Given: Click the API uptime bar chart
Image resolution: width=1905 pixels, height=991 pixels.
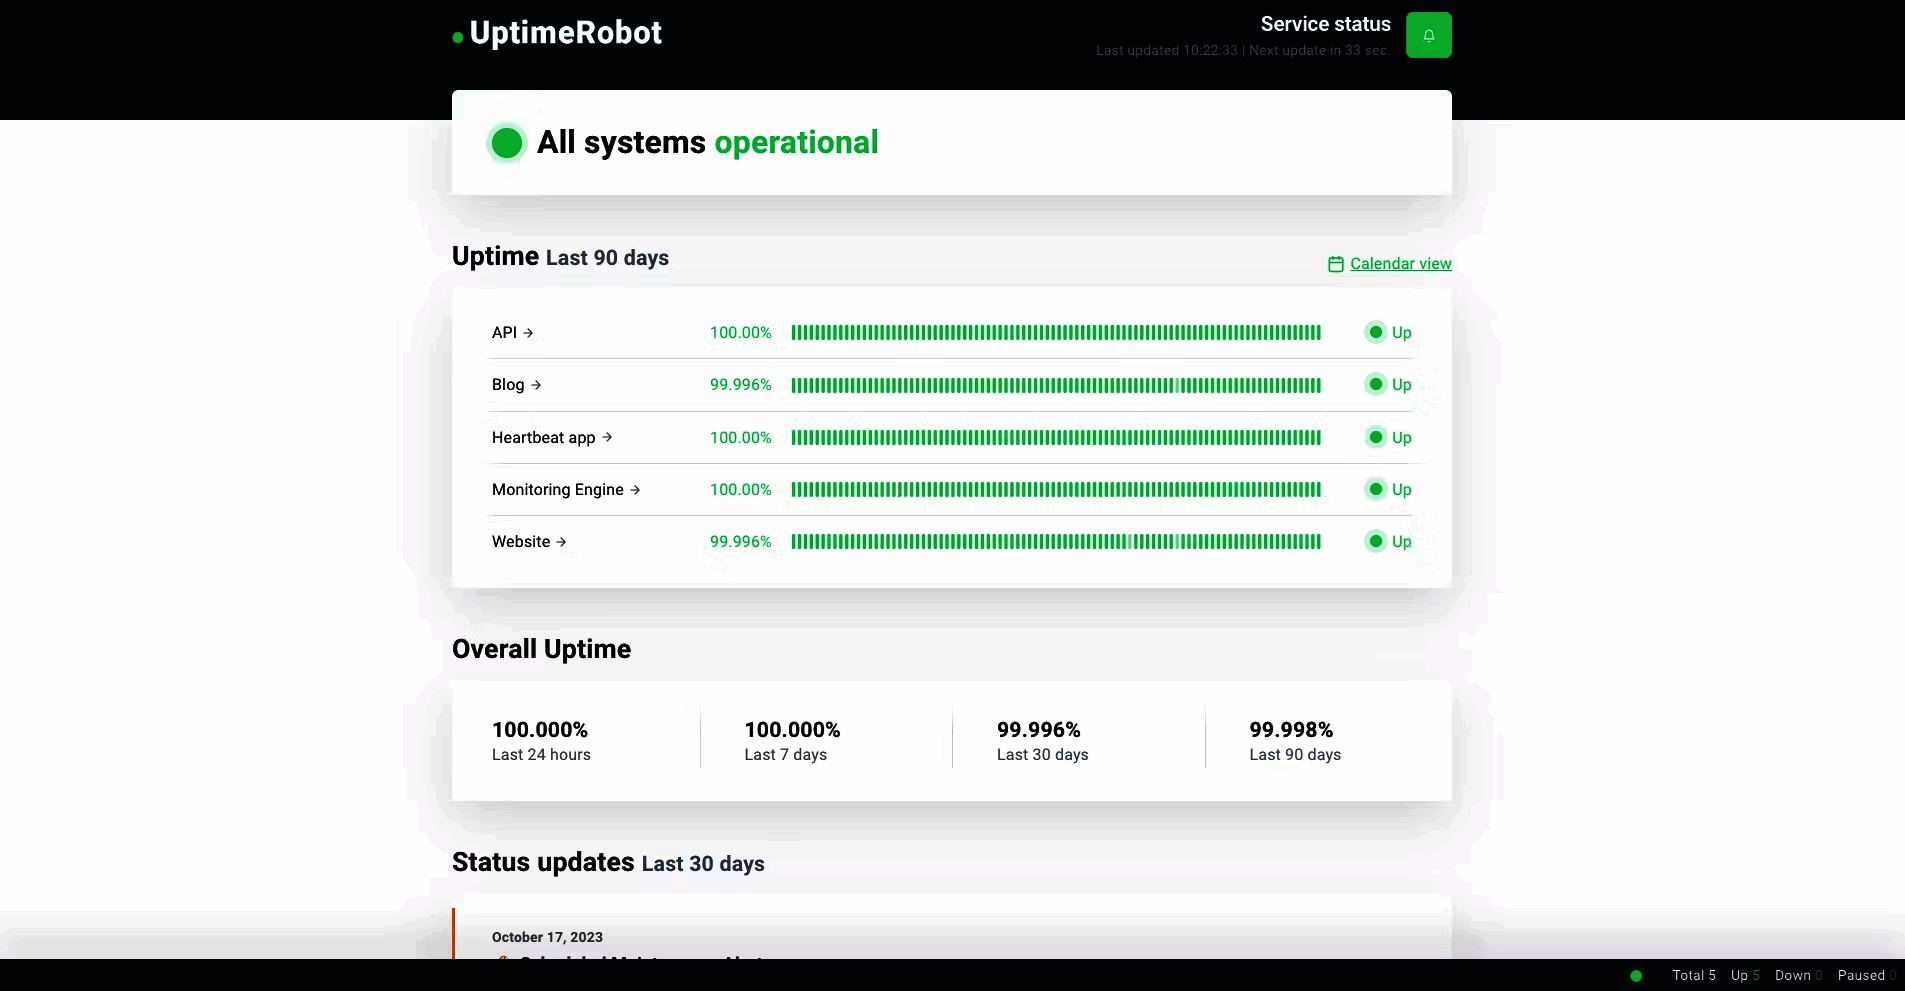Looking at the screenshot, I should 1056,333.
